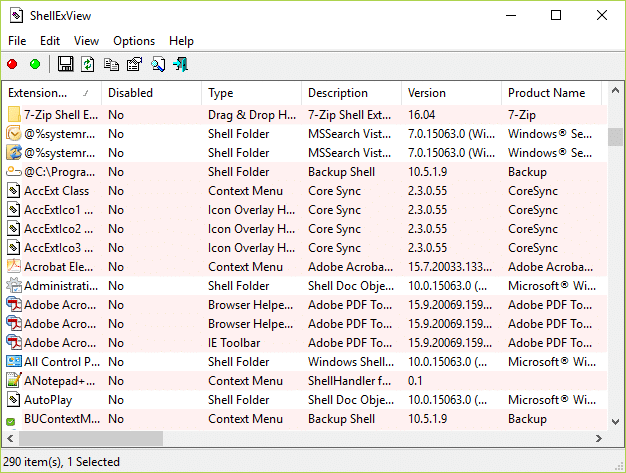Open the Properties toolbar icon
Viewport: 626px width, 473px height.
click(134, 65)
